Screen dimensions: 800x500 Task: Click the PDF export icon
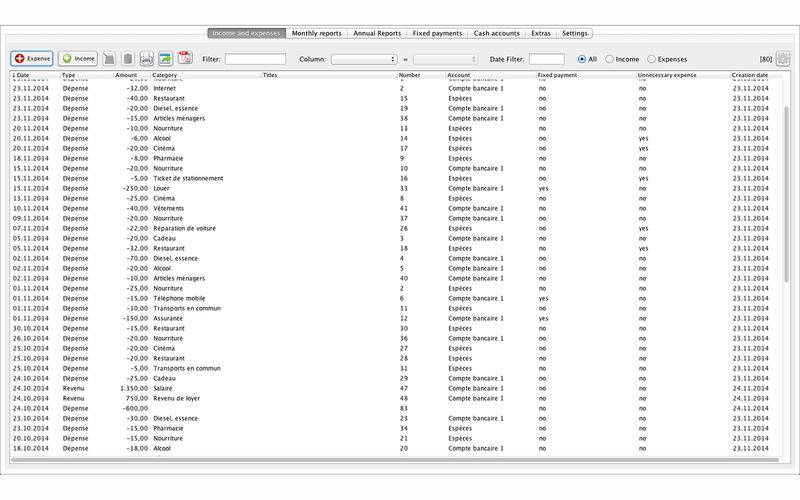[185, 58]
